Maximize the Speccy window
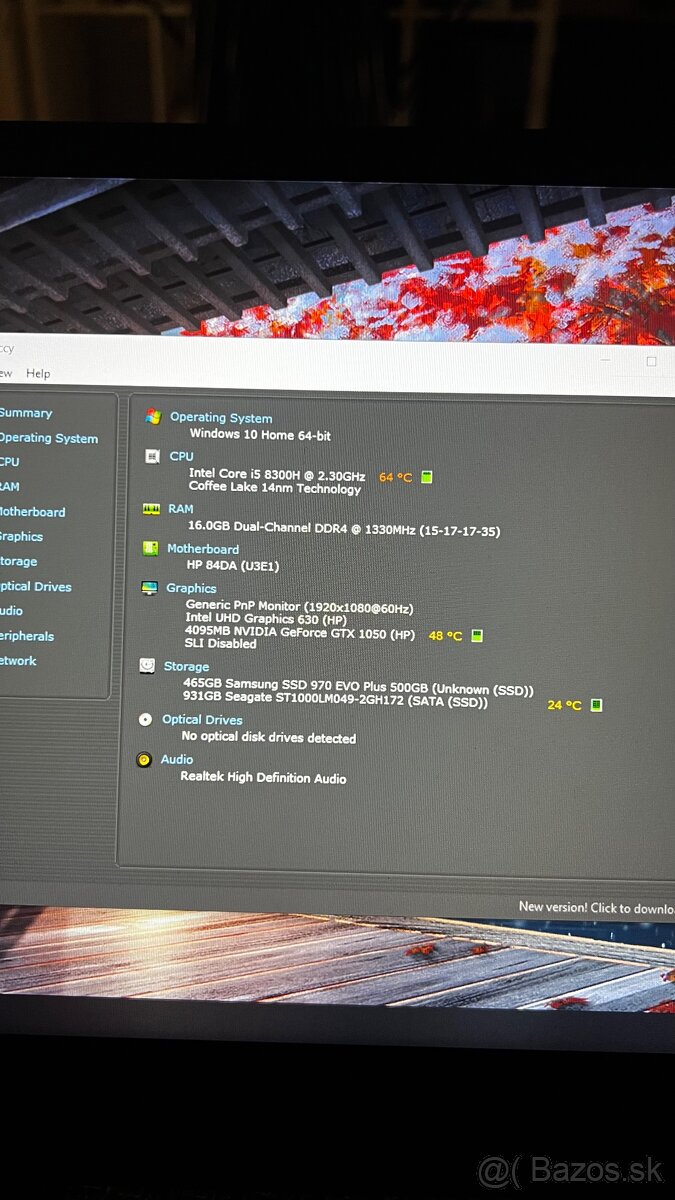 [x=651, y=361]
